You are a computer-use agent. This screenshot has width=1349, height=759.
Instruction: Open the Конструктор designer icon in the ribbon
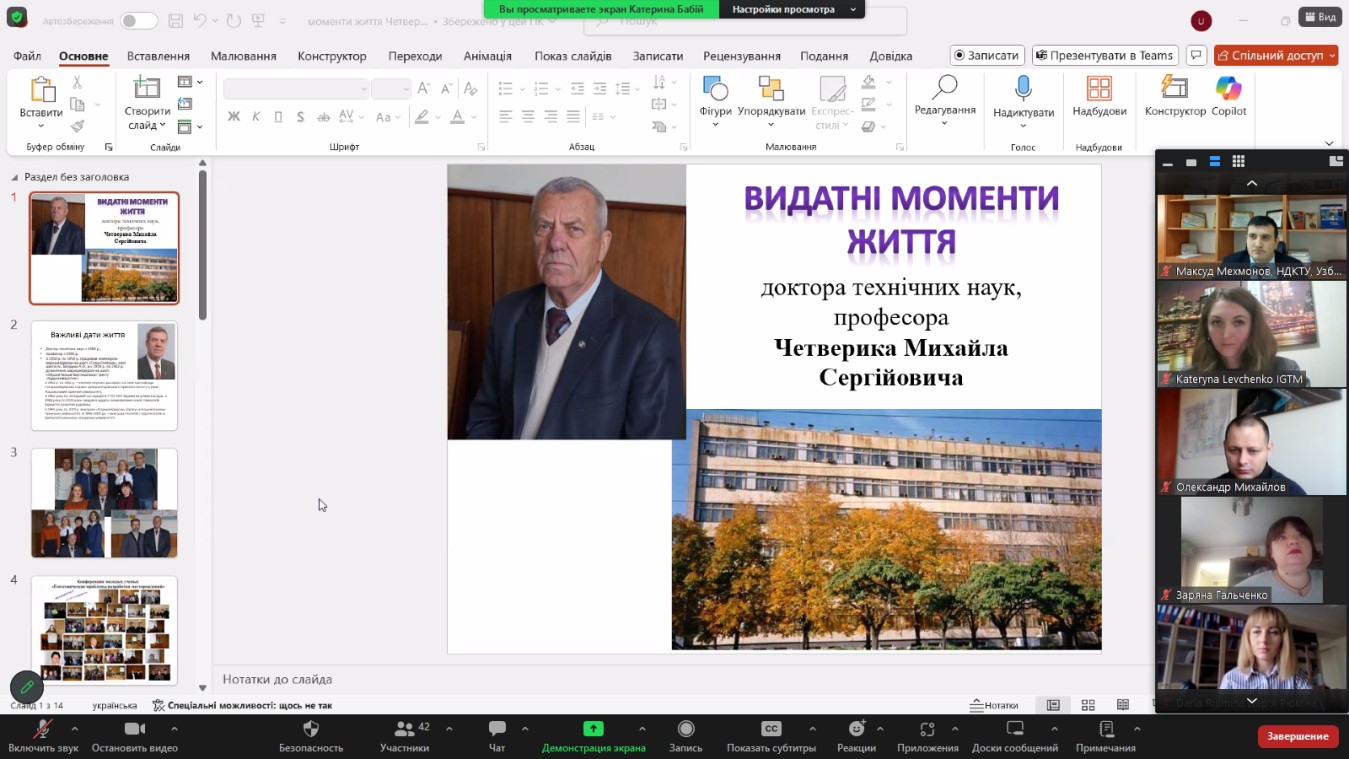click(x=1175, y=90)
